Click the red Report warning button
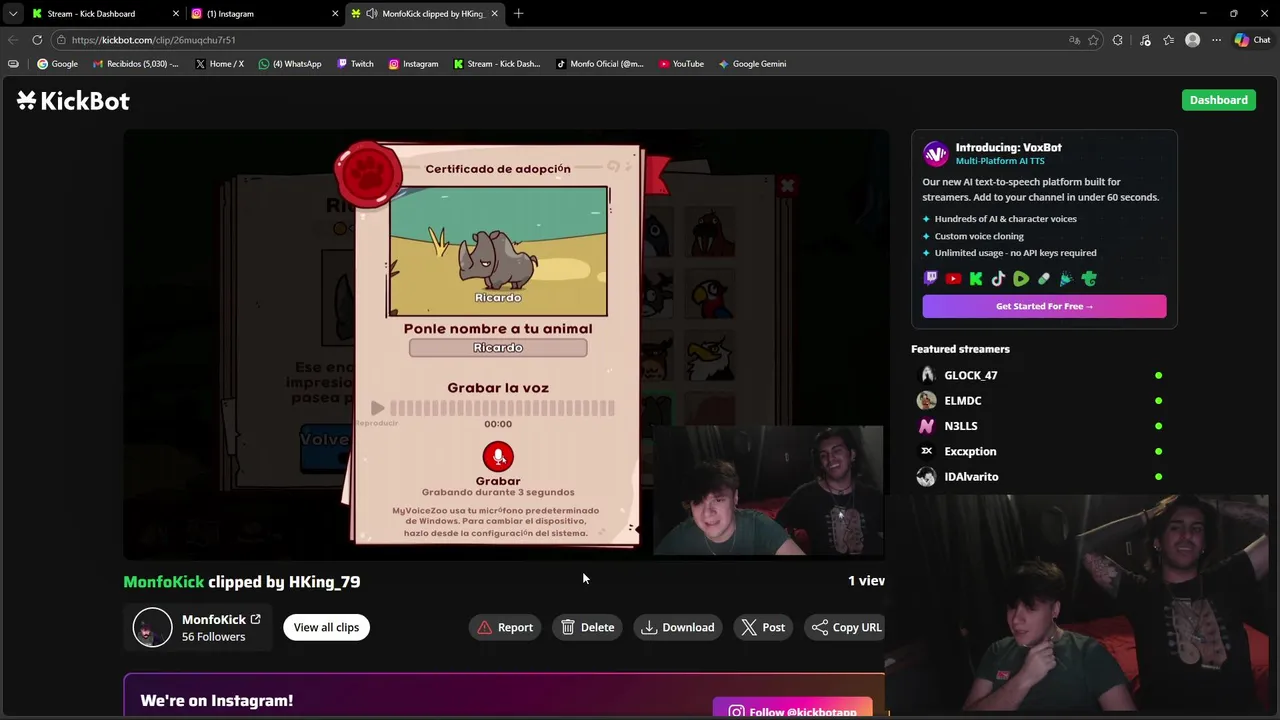Screen dimensions: 1280x720 pos(505,627)
